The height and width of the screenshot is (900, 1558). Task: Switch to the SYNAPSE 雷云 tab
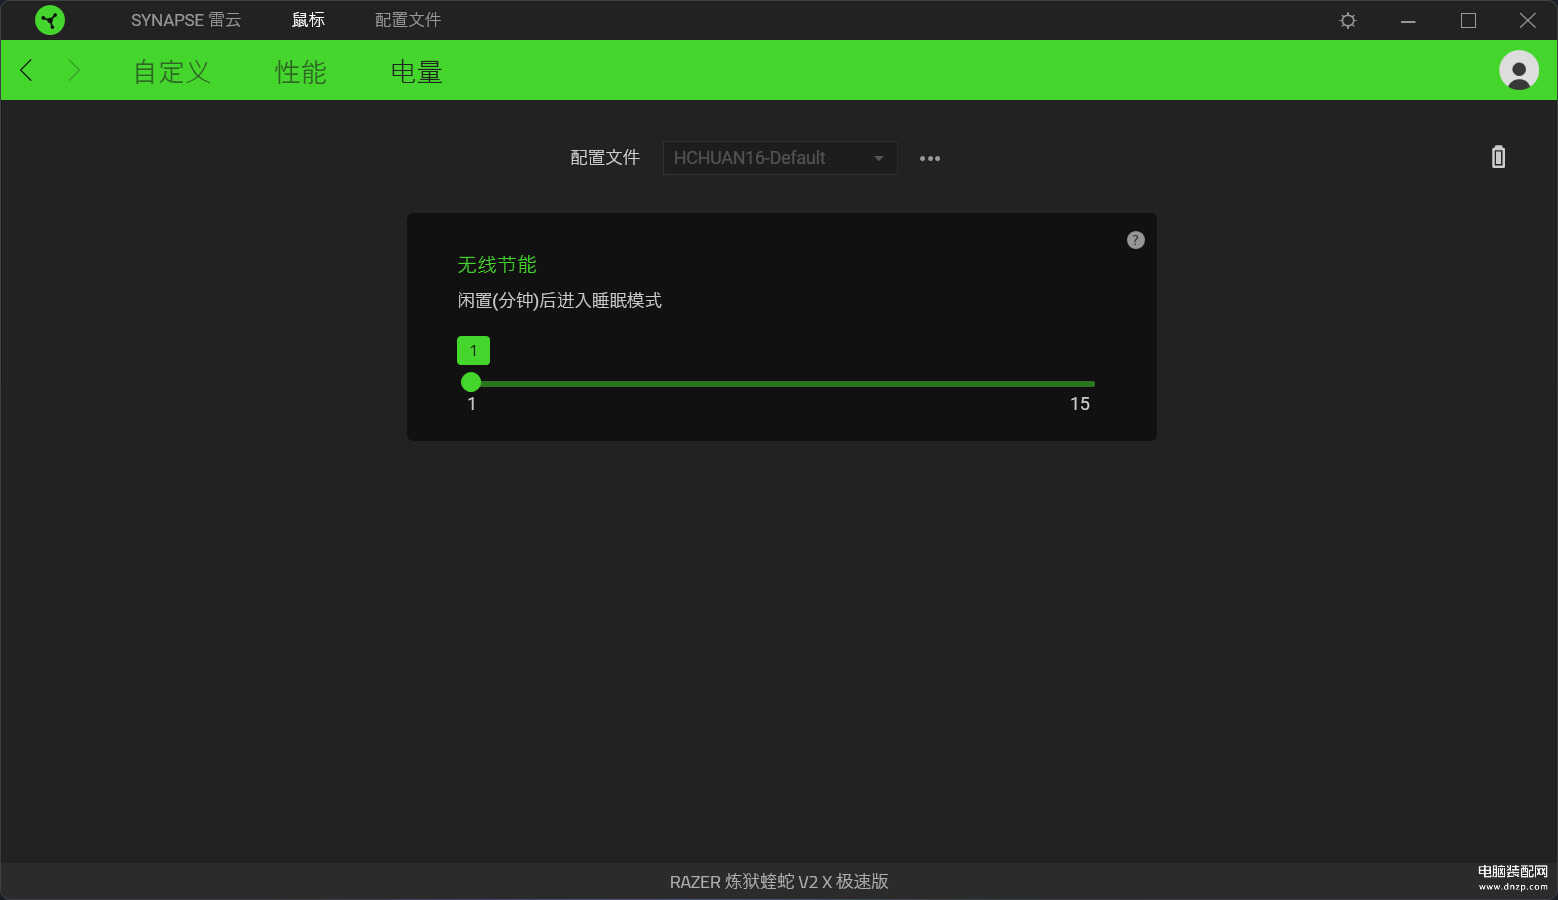pos(185,20)
